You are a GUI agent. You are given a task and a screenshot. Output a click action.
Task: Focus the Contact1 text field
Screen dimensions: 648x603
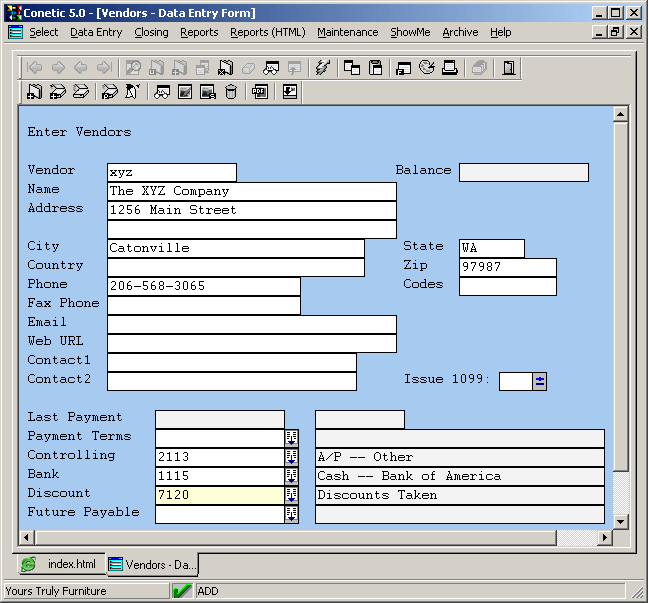(x=231, y=362)
